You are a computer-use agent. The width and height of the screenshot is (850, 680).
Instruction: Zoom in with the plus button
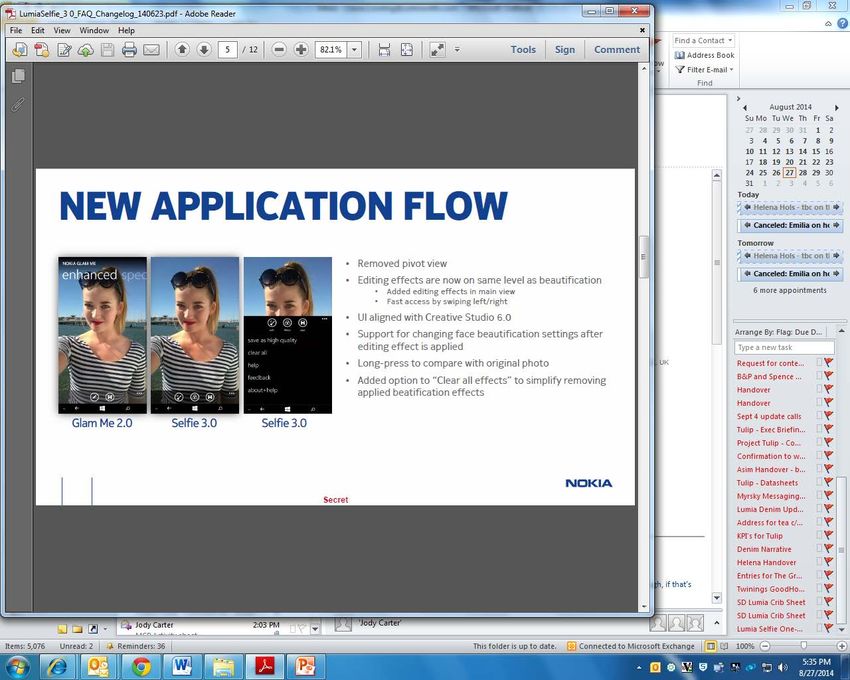(x=301, y=50)
